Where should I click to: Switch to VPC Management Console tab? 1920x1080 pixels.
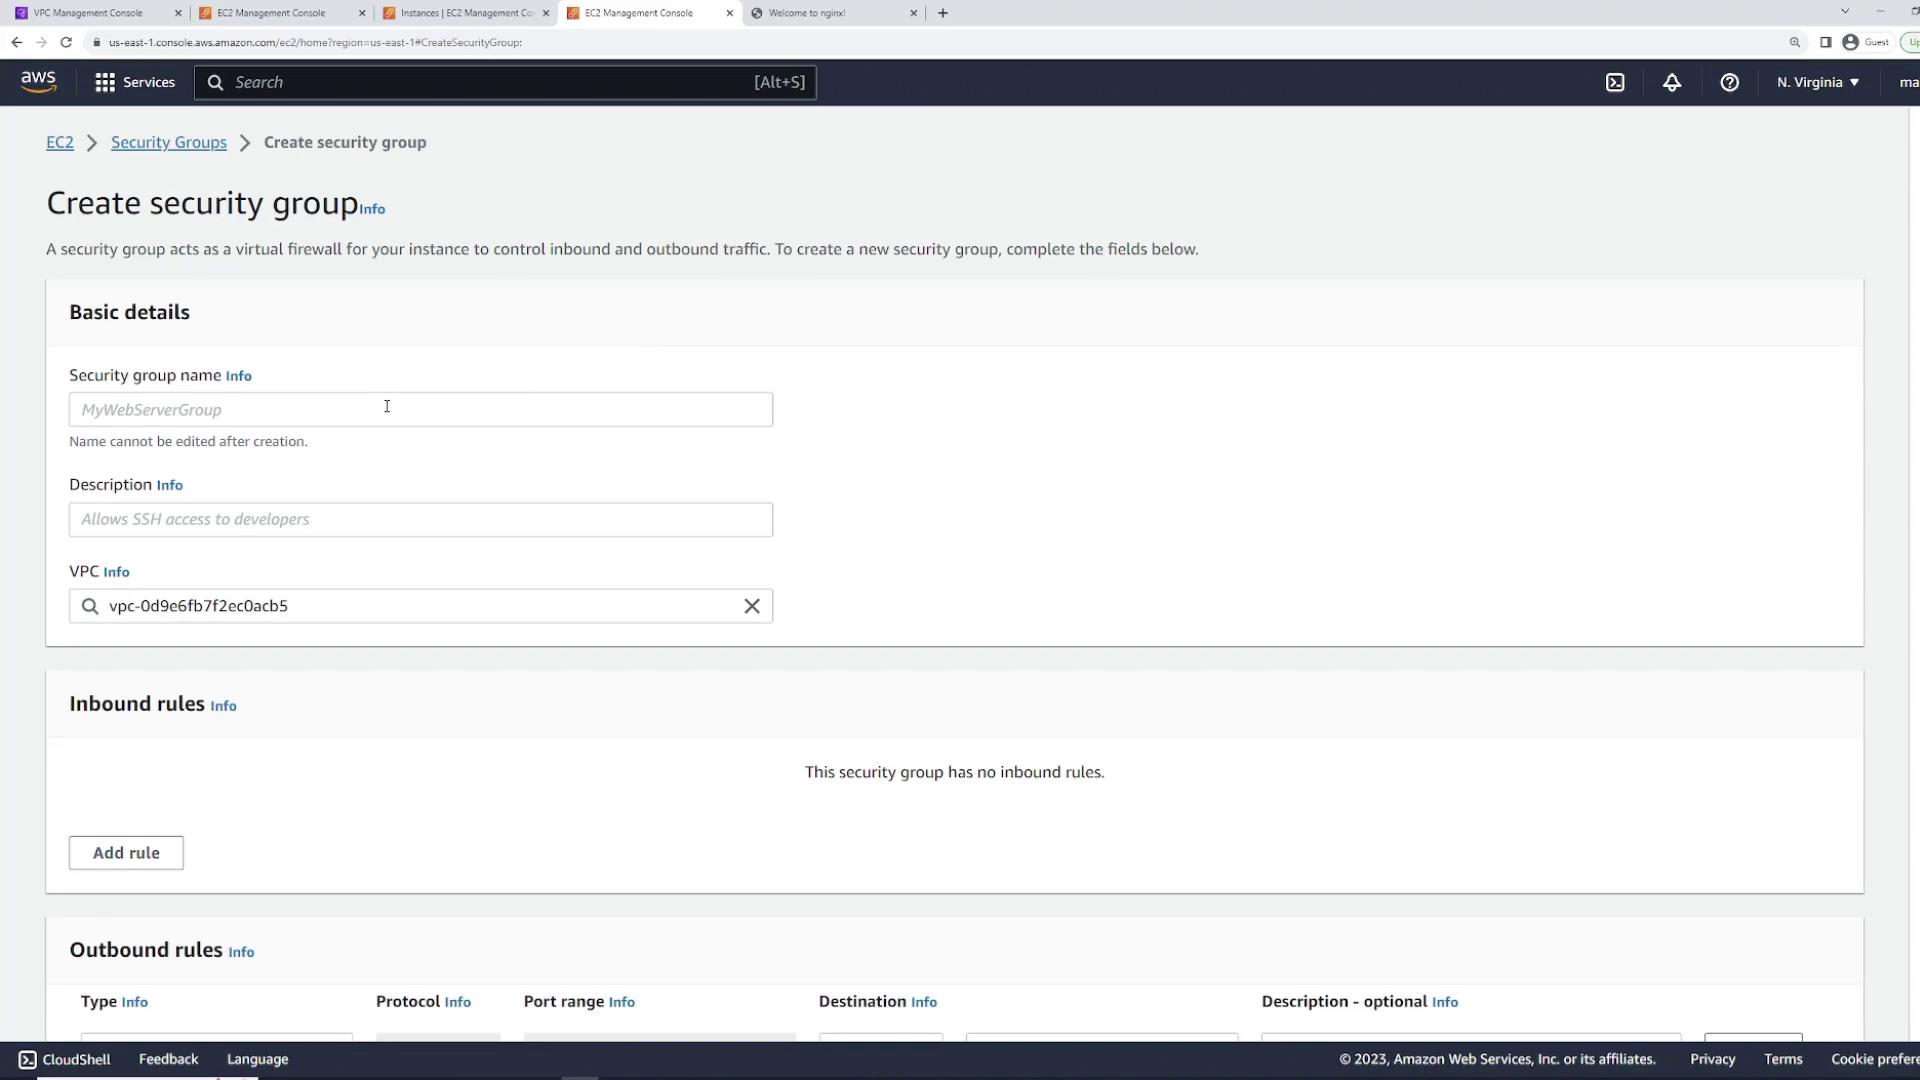[x=88, y=13]
